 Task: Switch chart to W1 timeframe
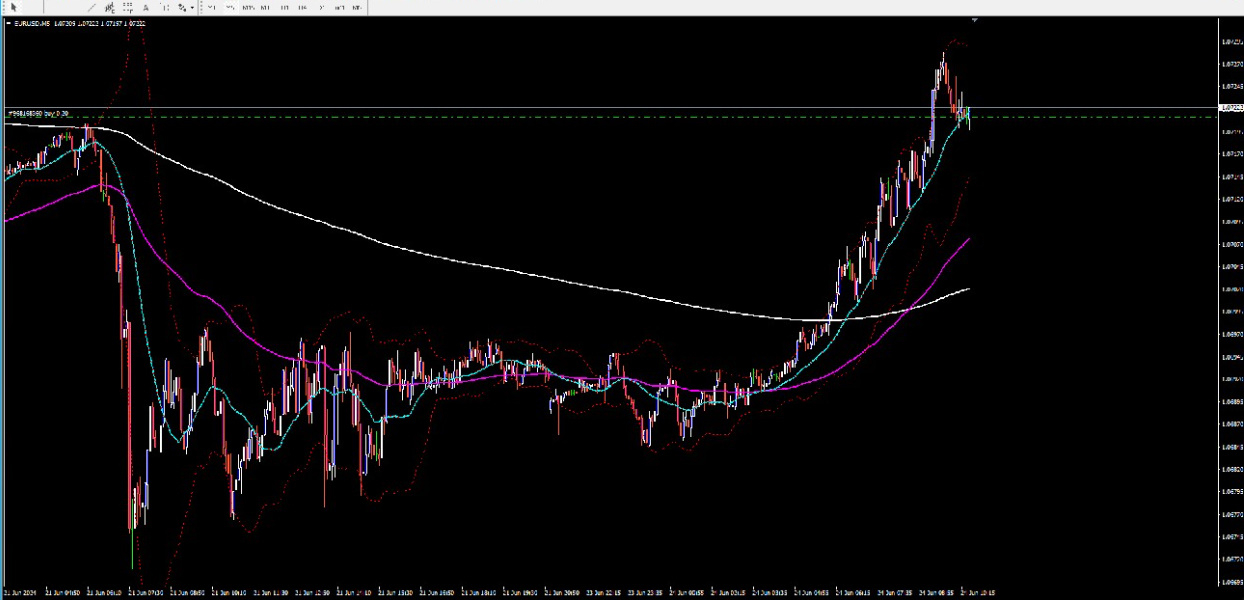[x=339, y=7]
